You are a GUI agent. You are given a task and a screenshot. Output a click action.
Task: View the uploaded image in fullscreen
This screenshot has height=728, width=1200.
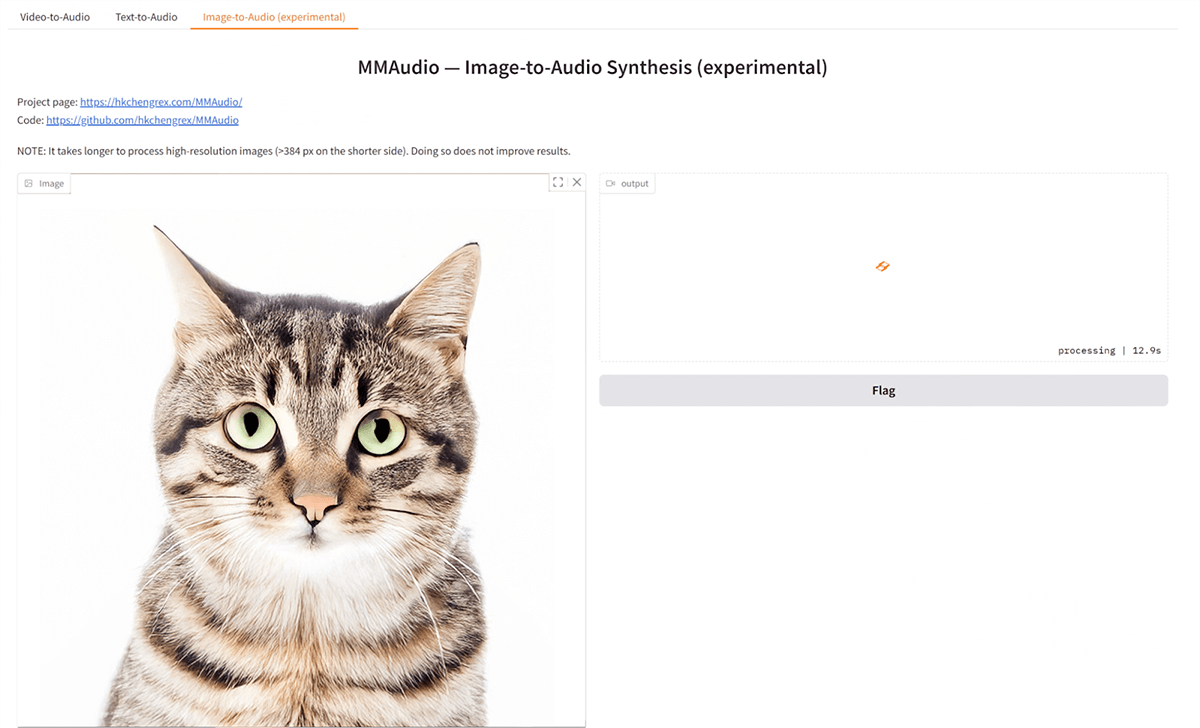pos(558,182)
